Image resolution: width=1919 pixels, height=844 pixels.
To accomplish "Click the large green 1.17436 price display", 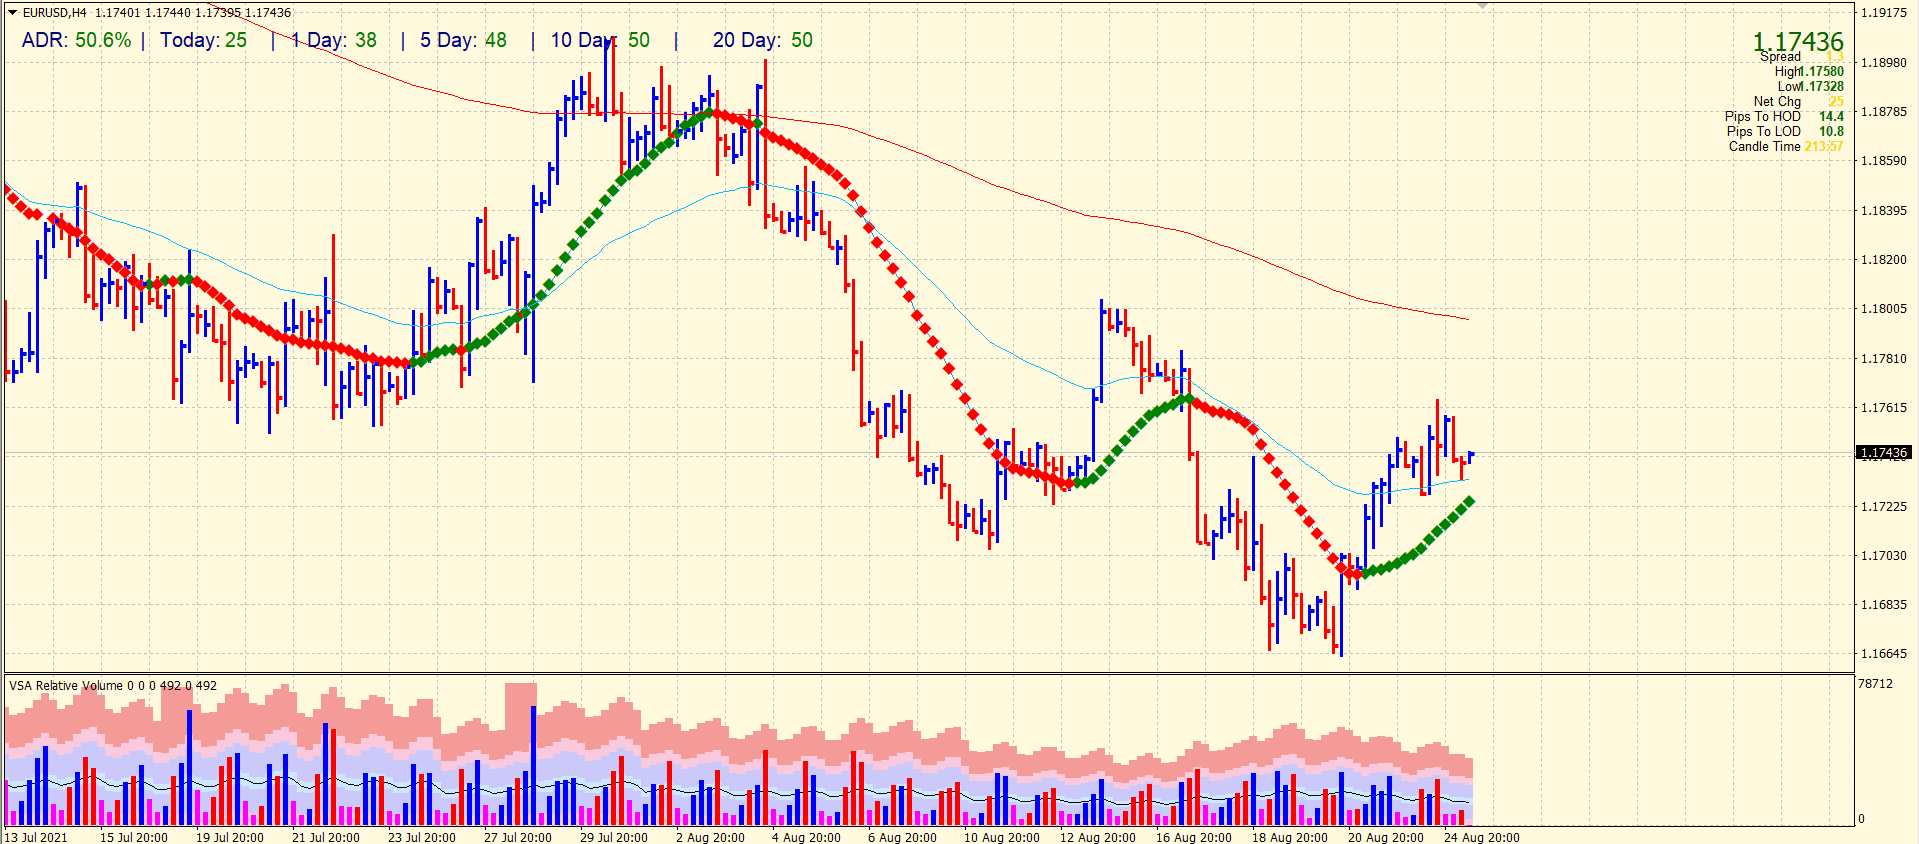I will tap(1797, 41).
